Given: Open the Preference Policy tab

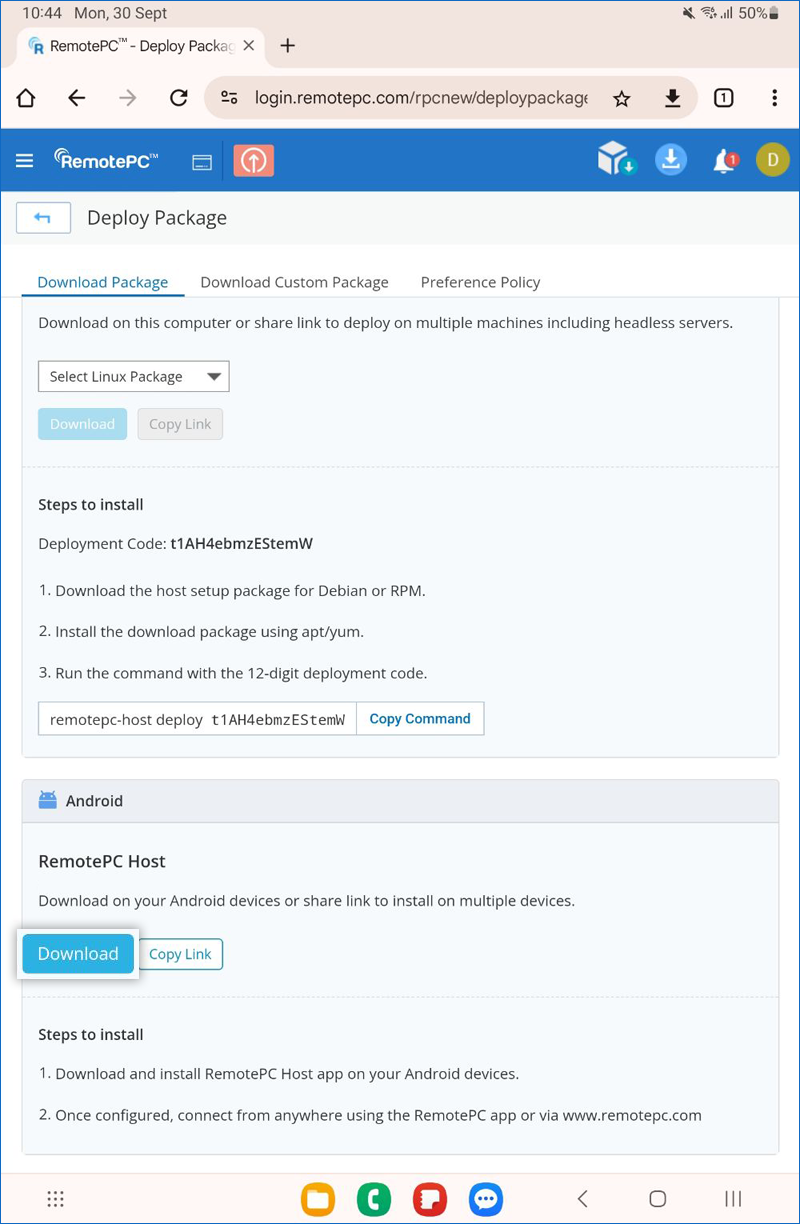Looking at the screenshot, I should [480, 282].
